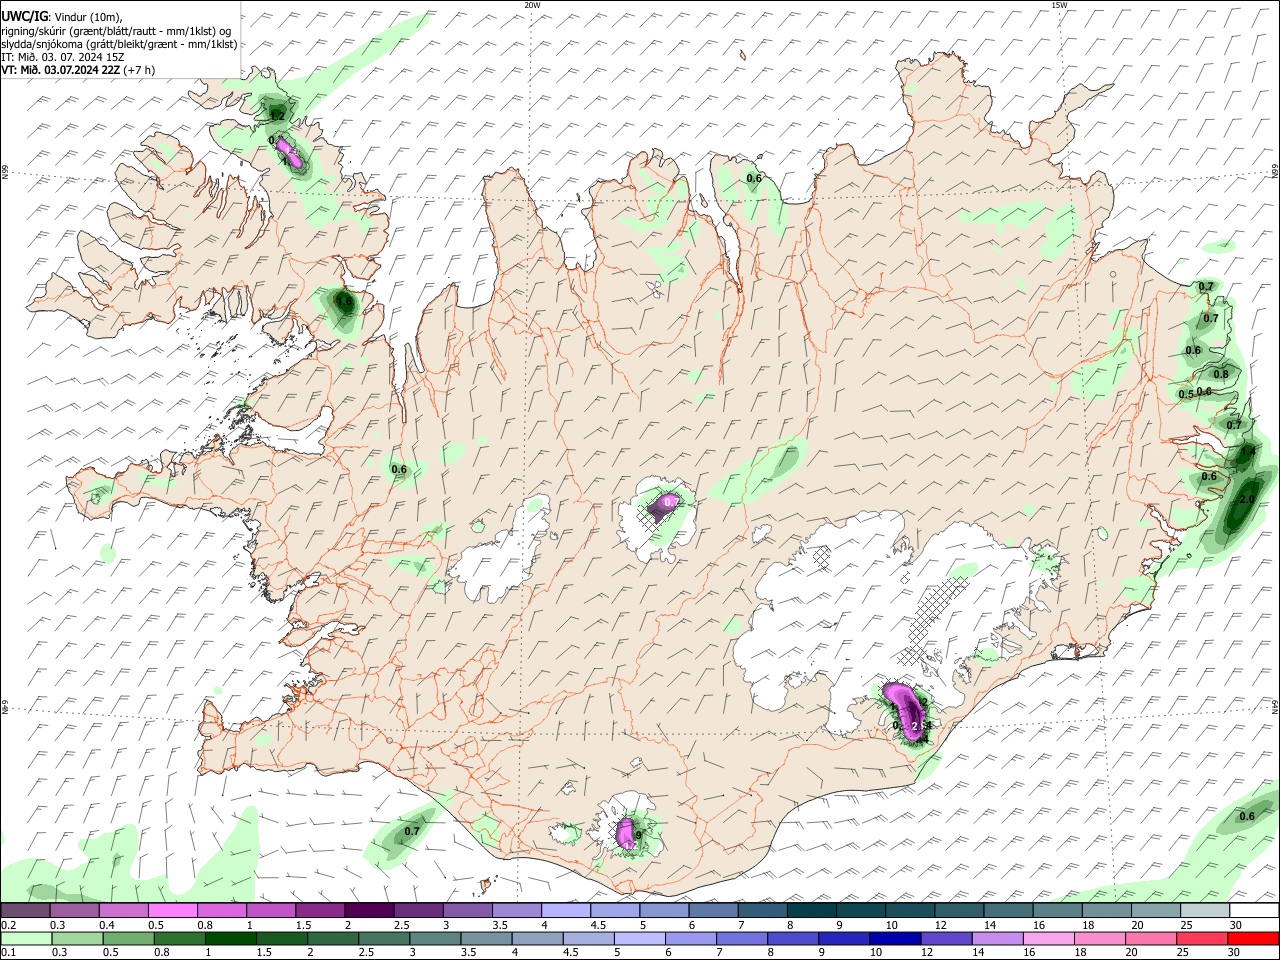
Task: Click the '0.6' value over the sea in the southeast
Action: (1247, 816)
